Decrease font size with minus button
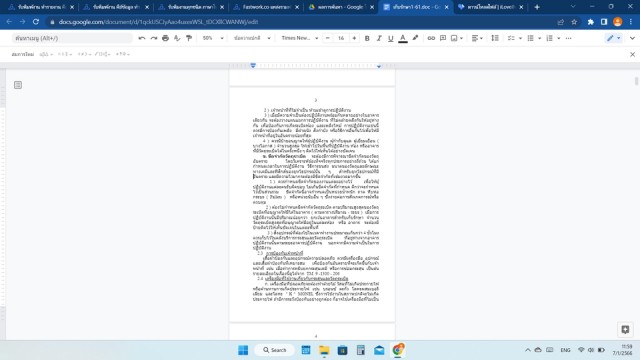The height and width of the screenshot is (360, 640). coord(327,38)
